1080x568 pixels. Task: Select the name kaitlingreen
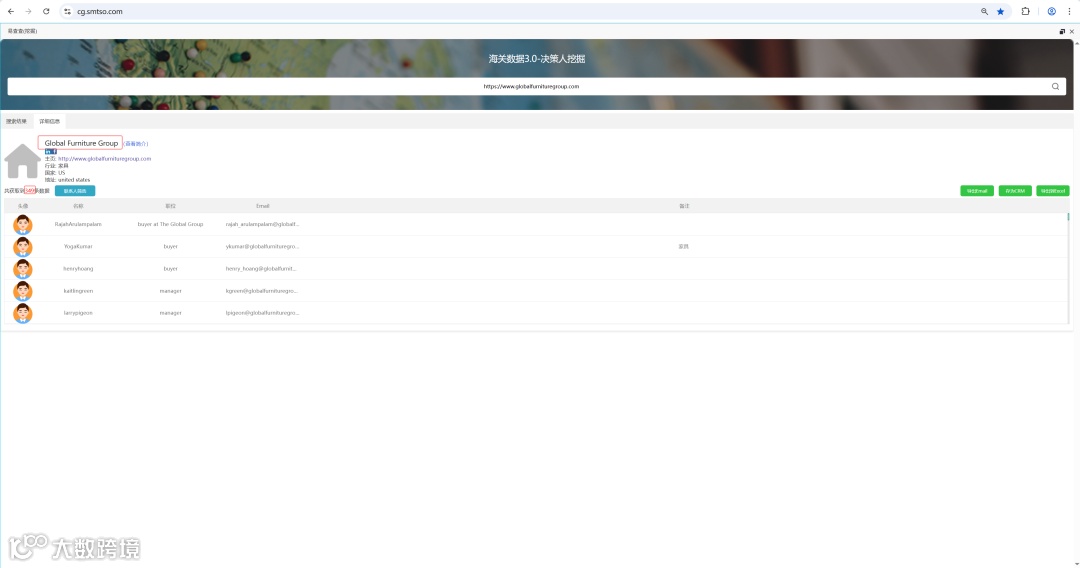point(78,291)
